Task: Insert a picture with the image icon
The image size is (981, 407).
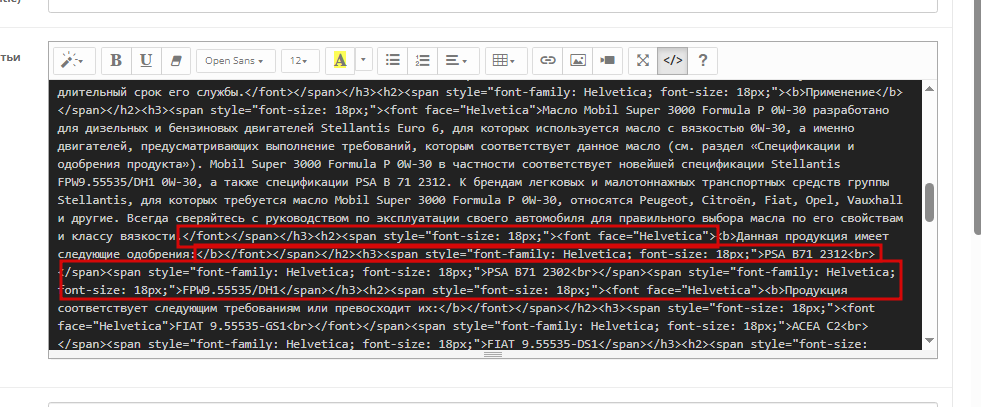Action: (x=577, y=61)
